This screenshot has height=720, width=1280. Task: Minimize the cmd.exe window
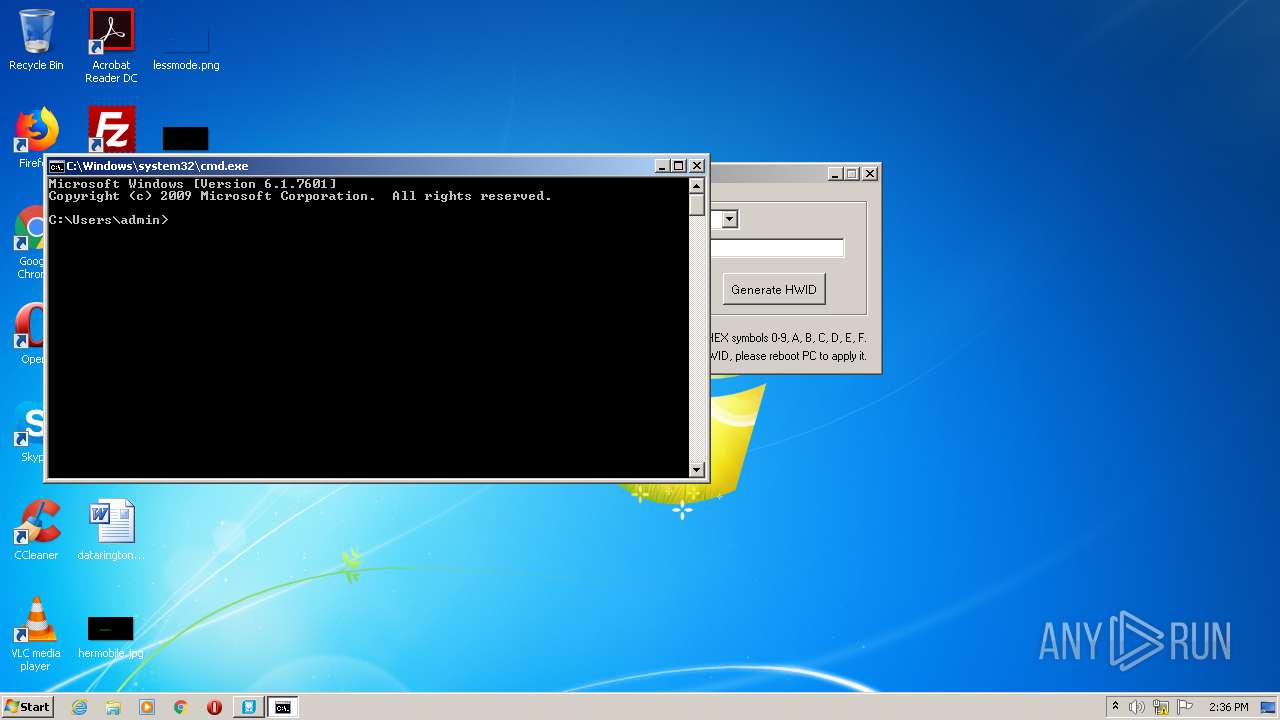661,166
